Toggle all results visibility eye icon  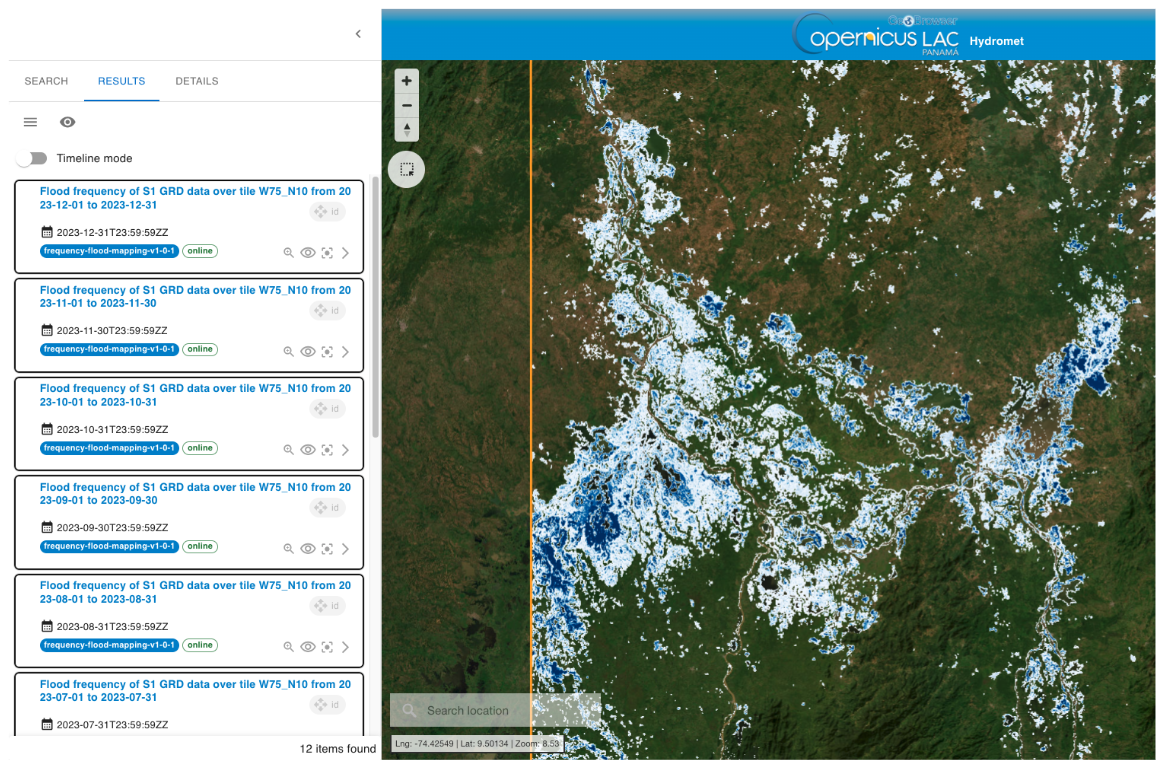[x=68, y=122]
